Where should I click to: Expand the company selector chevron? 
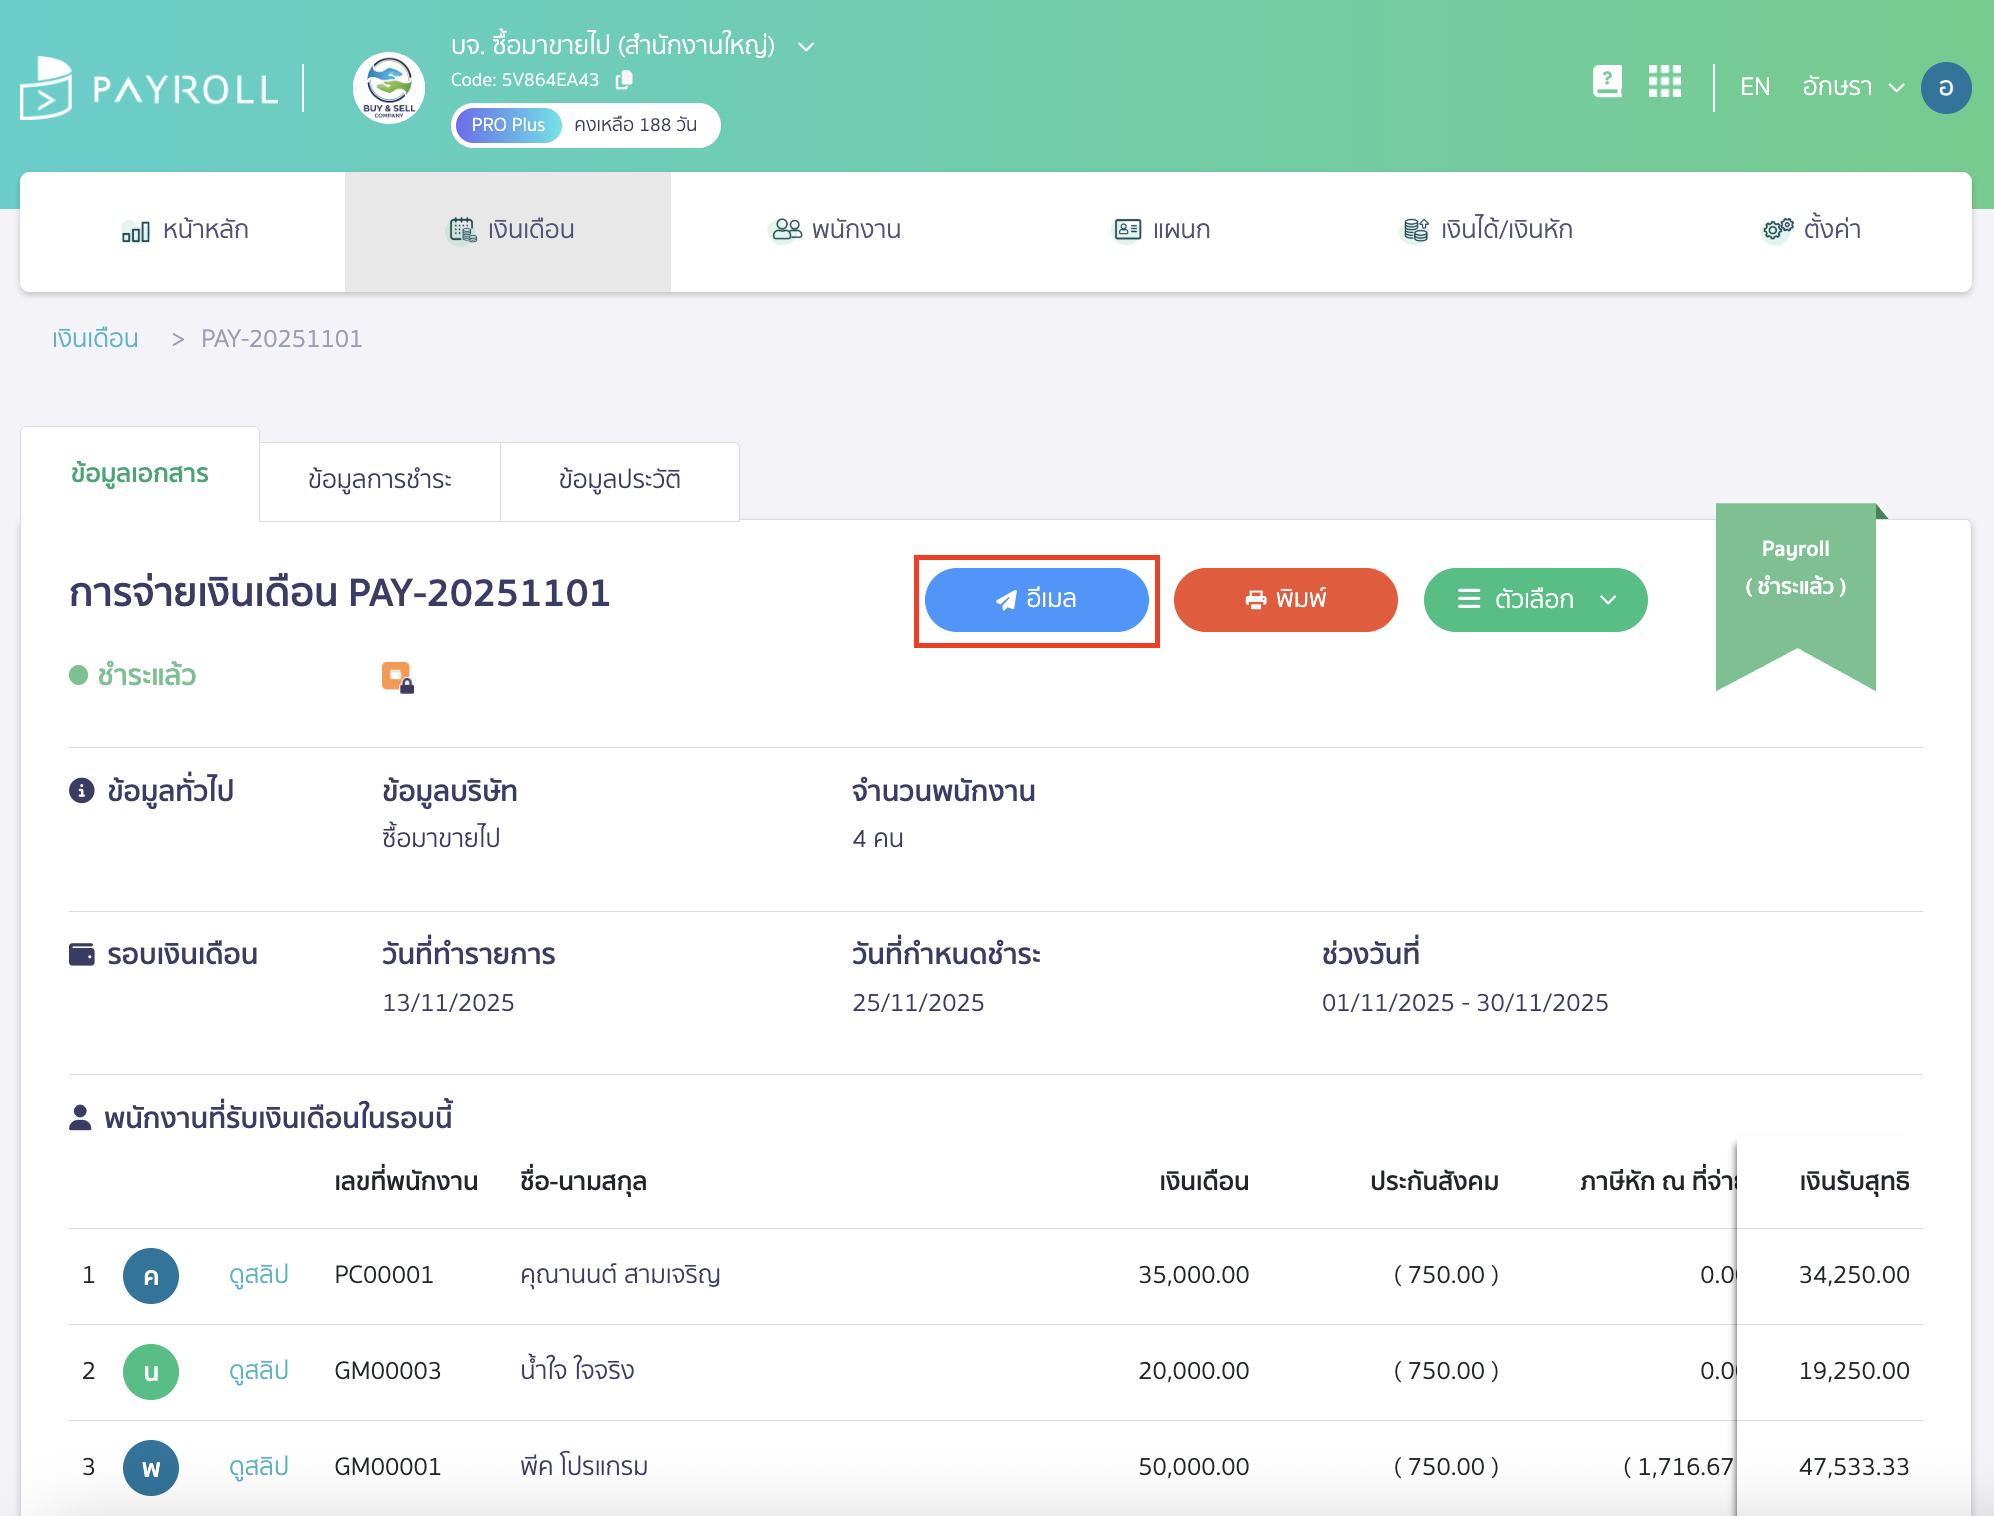(x=806, y=47)
